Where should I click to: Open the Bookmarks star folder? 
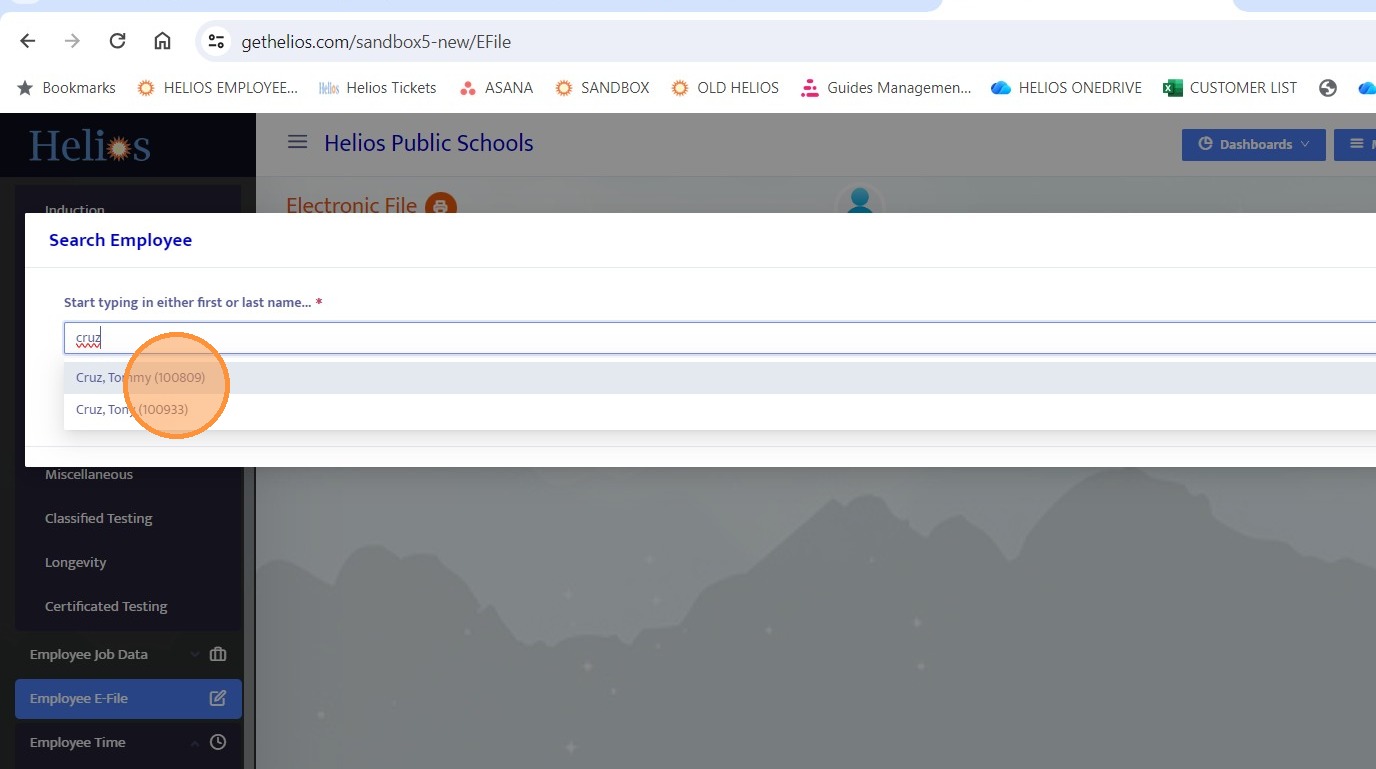click(x=66, y=88)
